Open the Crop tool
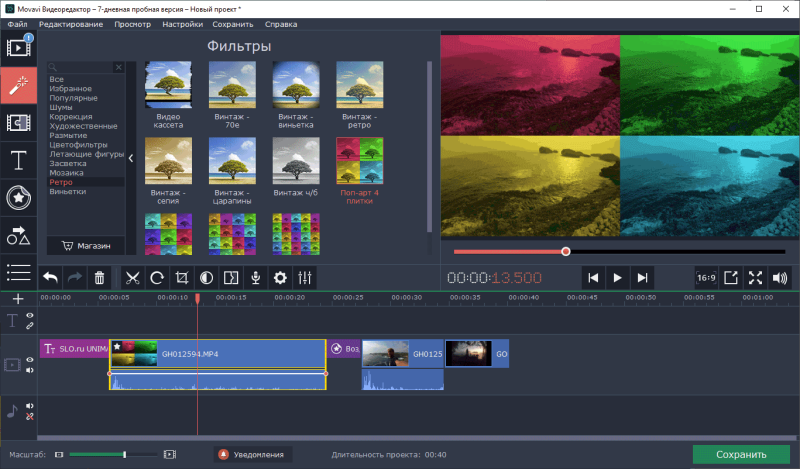 pos(182,277)
